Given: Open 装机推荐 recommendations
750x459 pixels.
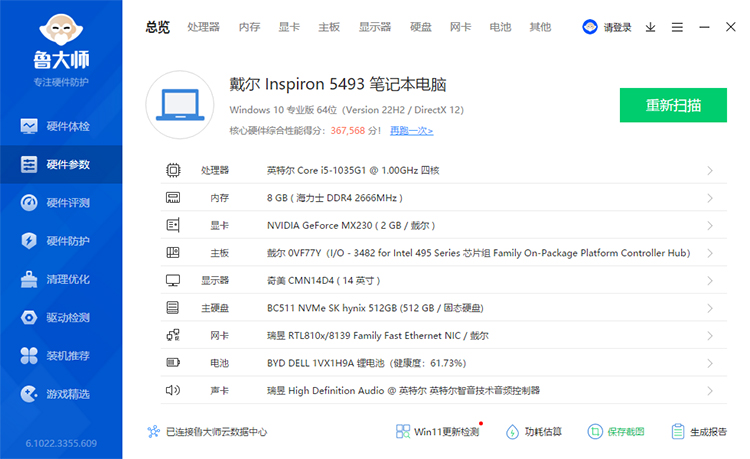Looking at the screenshot, I should pyautogui.click(x=61, y=356).
